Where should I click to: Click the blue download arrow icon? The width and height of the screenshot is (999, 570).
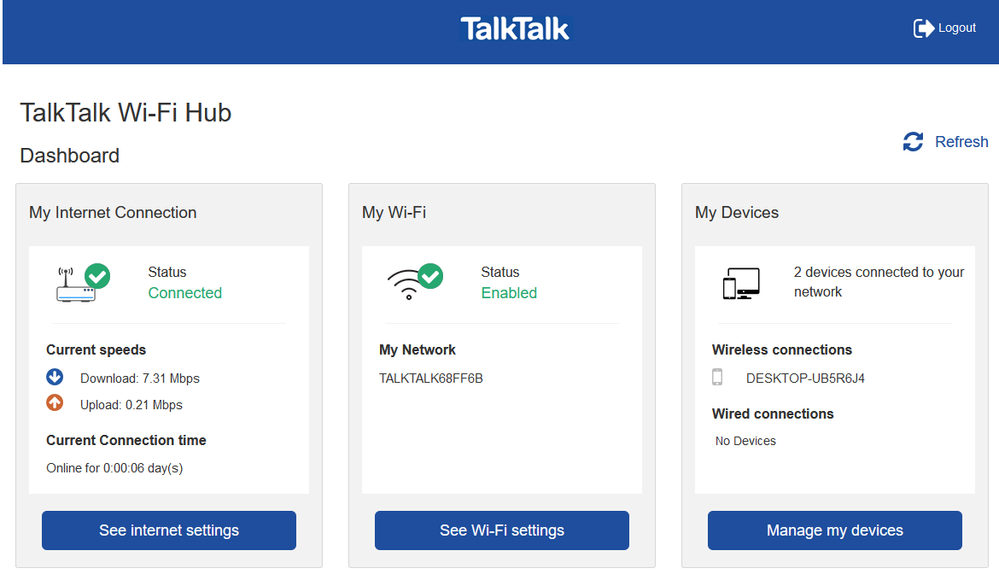(55, 378)
